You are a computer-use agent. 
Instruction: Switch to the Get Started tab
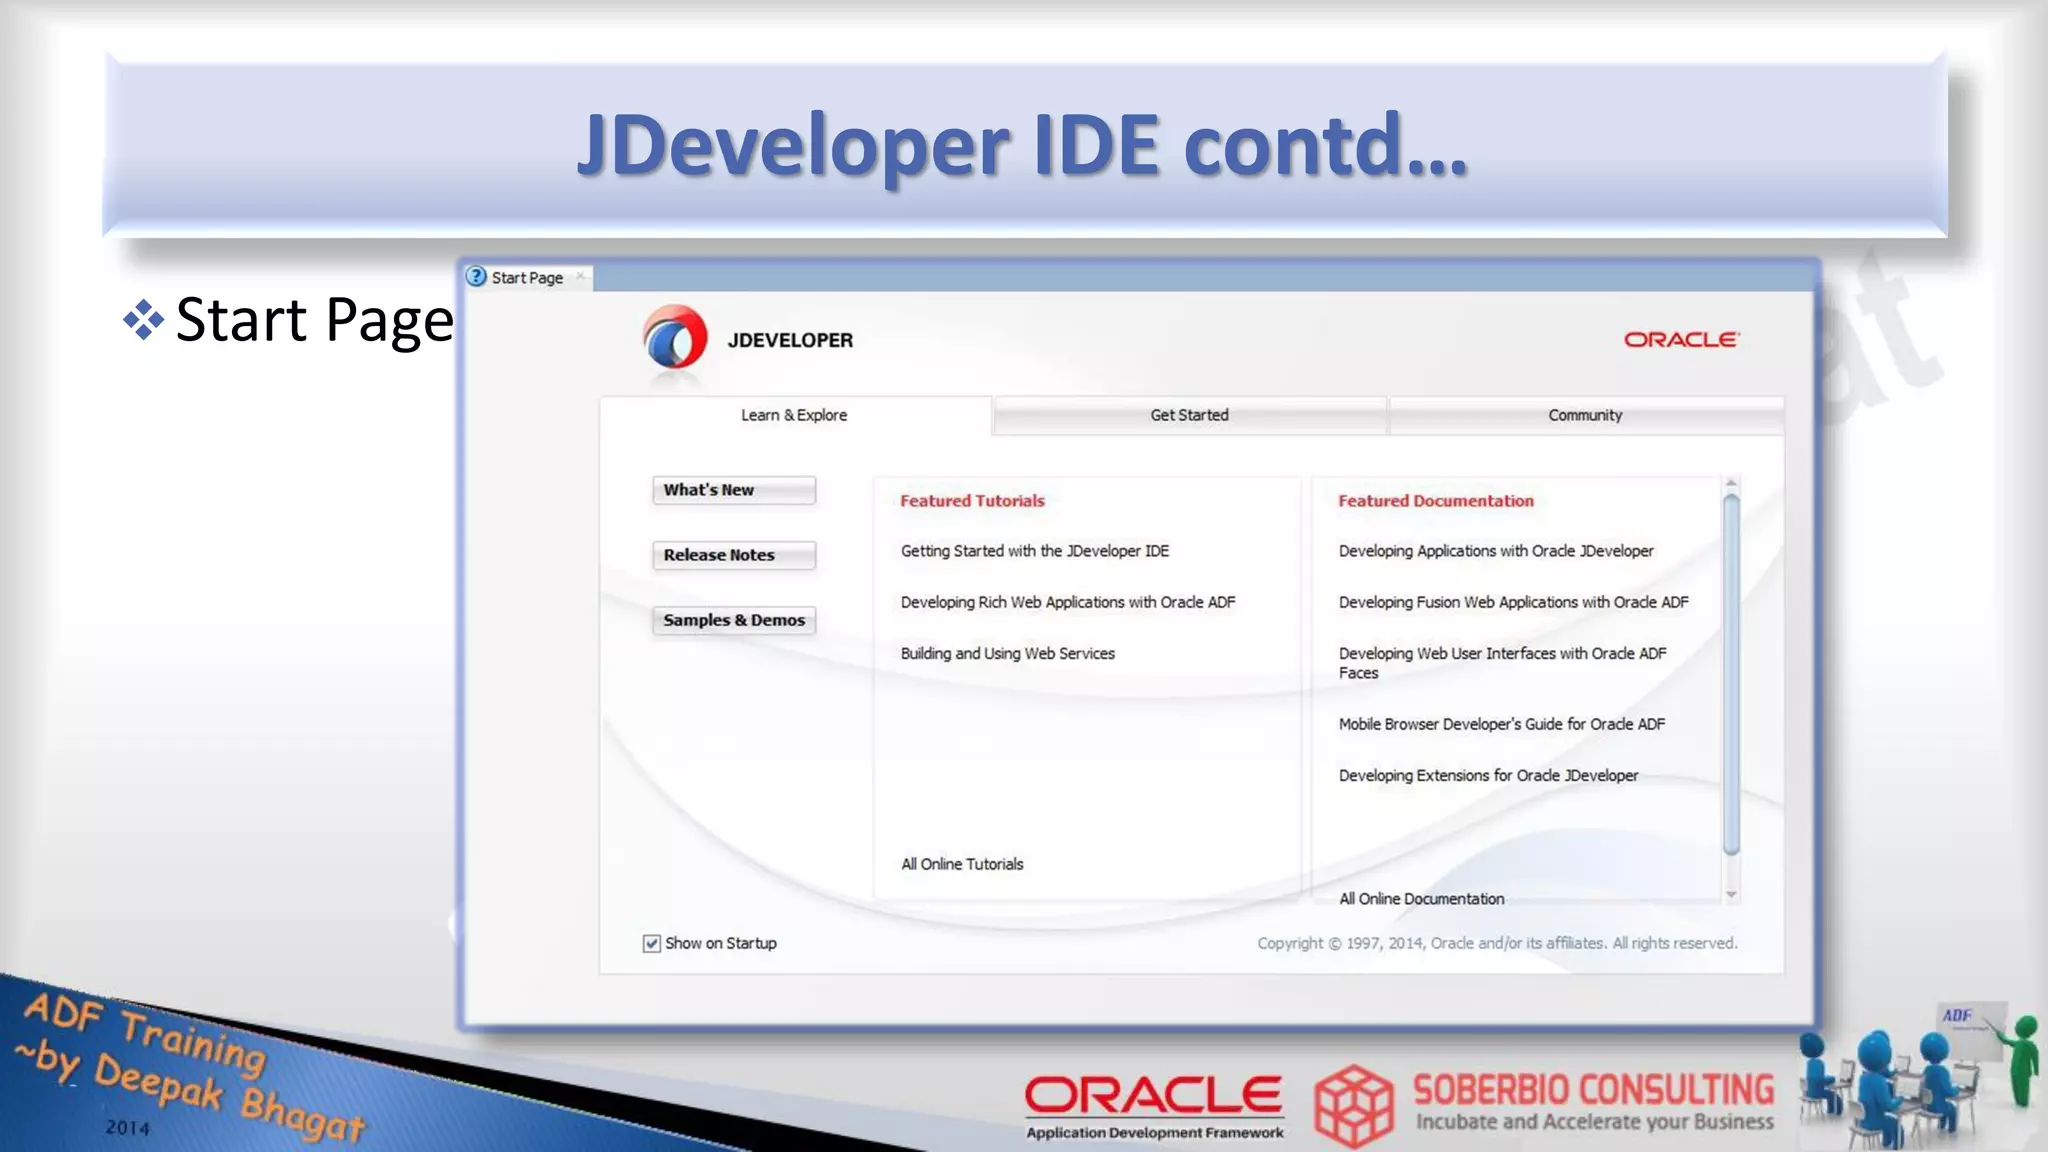[x=1189, y=415]
